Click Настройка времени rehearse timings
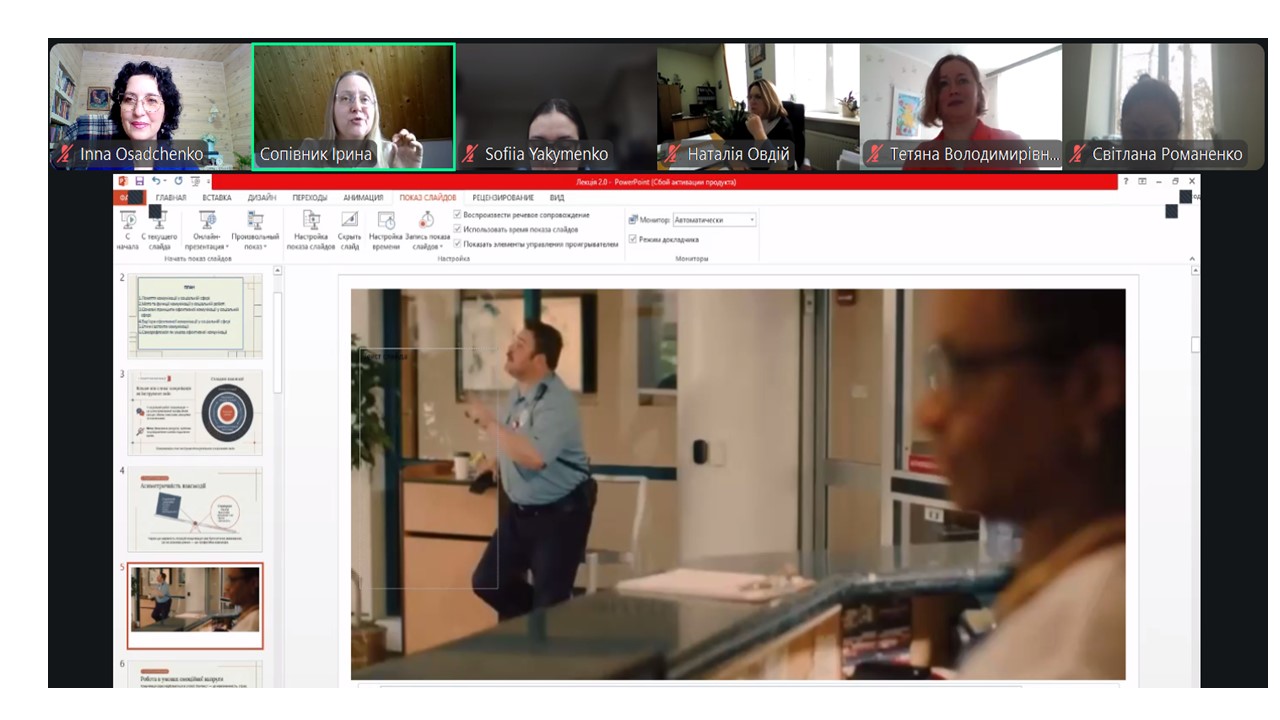 (x=385, y=230)
